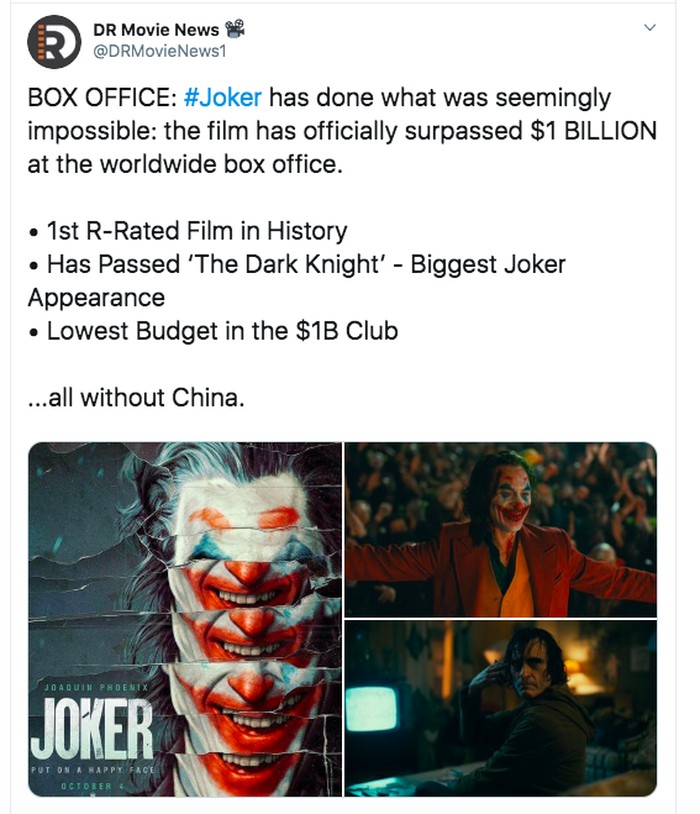Visit the @DRMovieNews1 handle link
700x814 pixels.
(159, 51)
